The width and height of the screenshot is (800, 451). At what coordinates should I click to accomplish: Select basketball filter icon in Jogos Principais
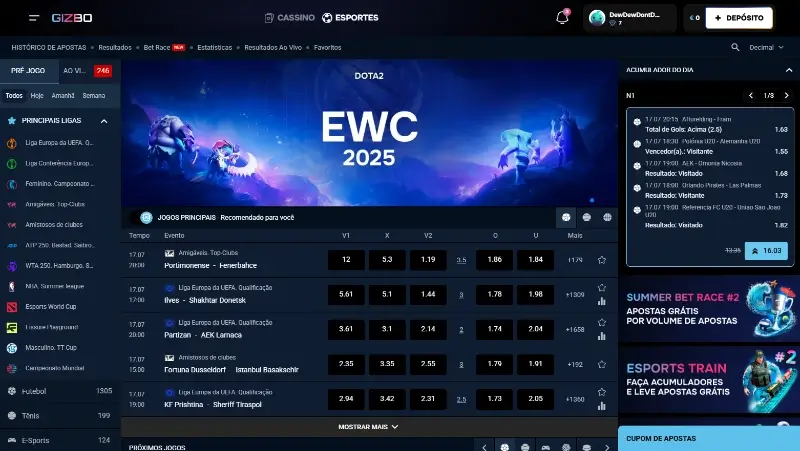(607, 217)
